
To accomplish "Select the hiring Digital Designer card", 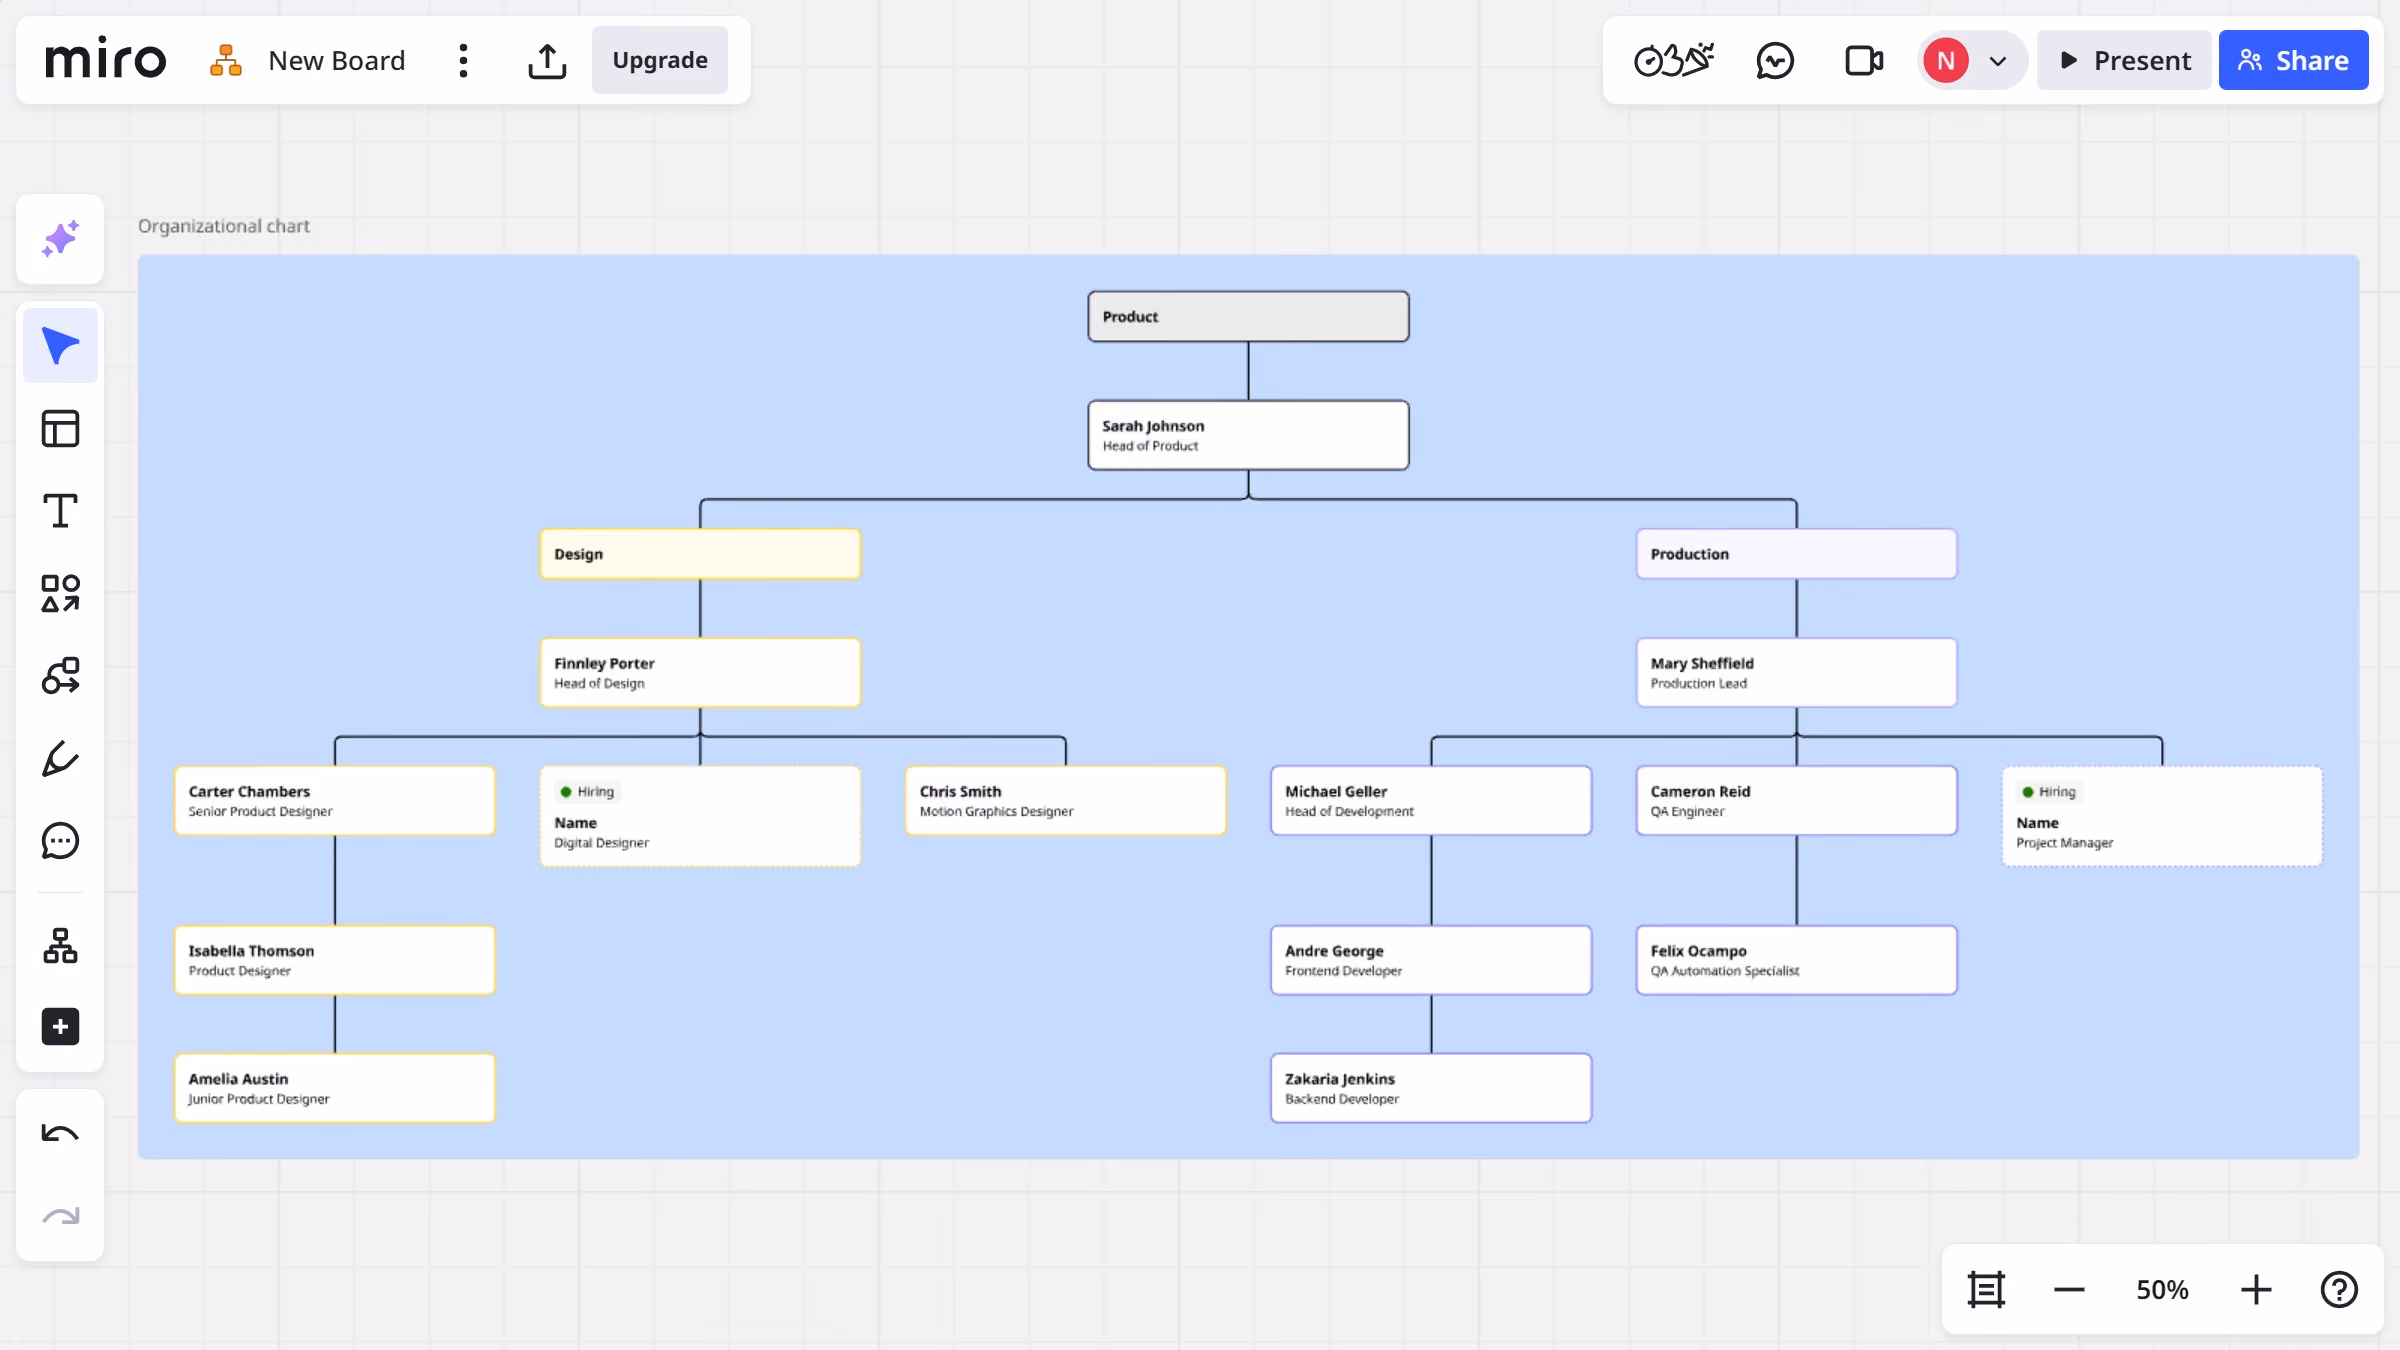I will click(700, 816).
